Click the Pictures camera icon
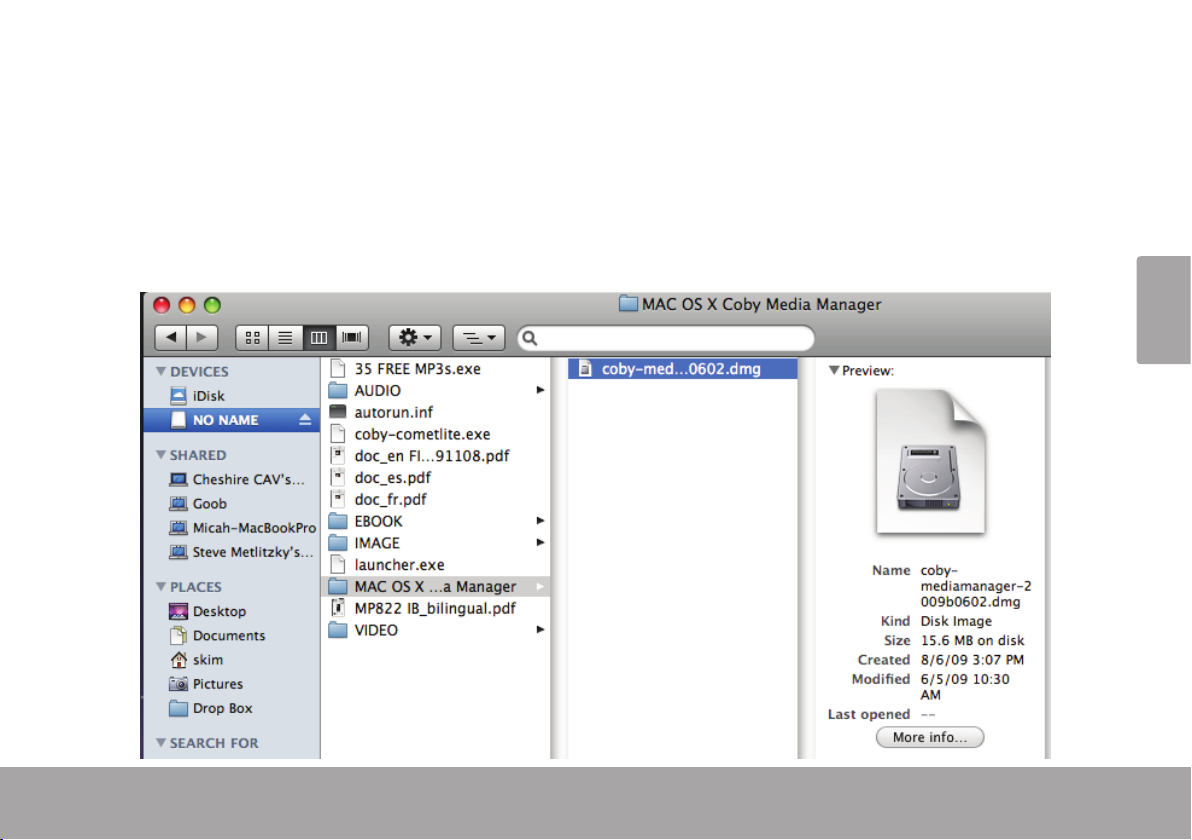This screenshot has width=1192, height=840. tap(178, 684)
